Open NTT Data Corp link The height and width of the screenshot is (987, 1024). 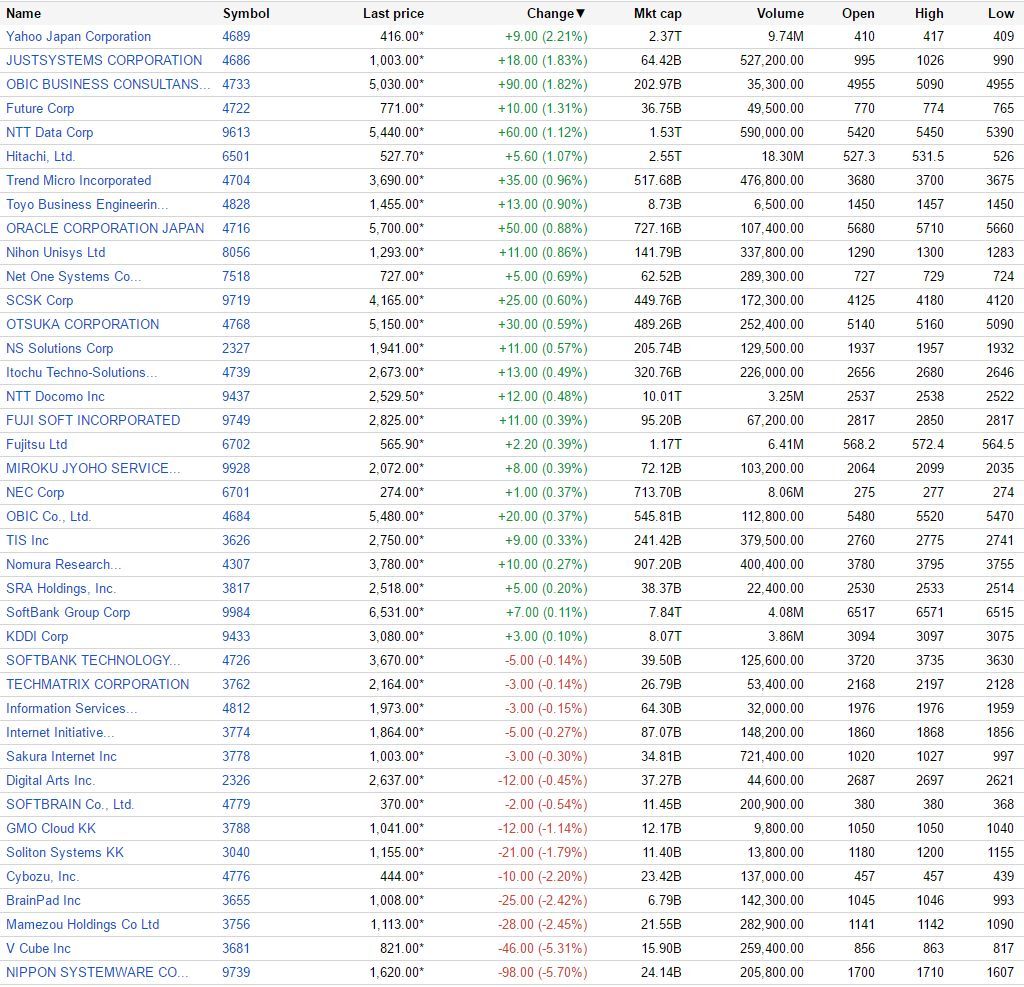[x=50, y=133]
